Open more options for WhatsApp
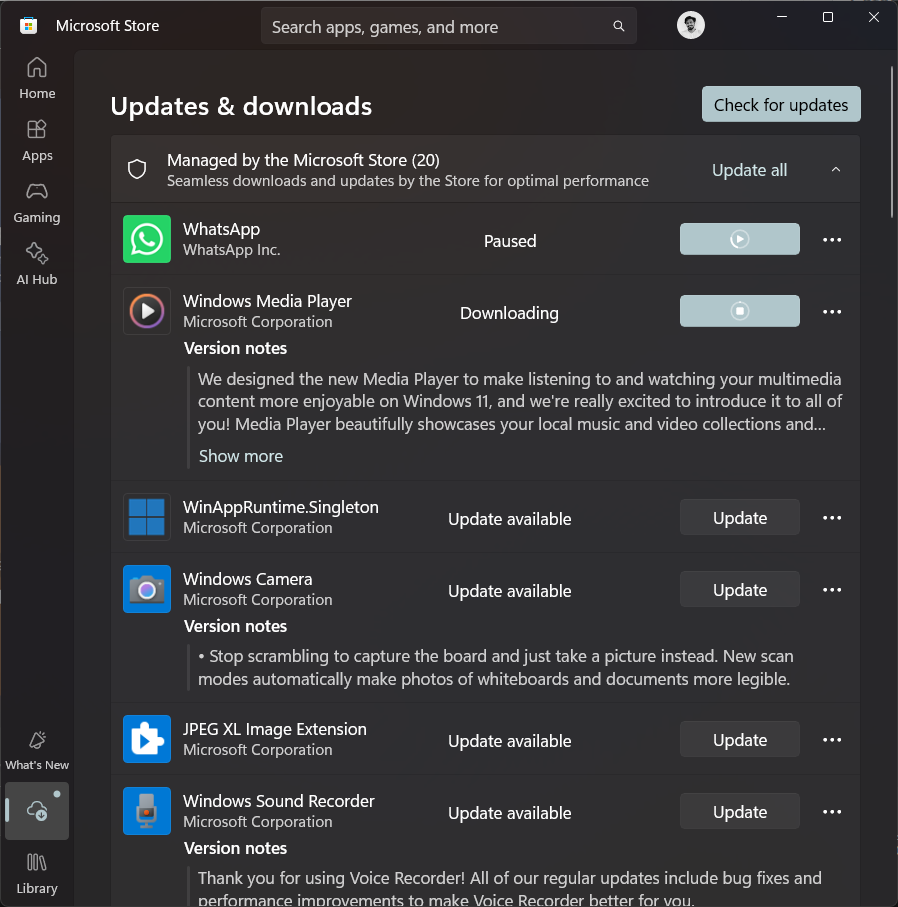This screenshot has width=898, height=907. click(x=831, y=239)
